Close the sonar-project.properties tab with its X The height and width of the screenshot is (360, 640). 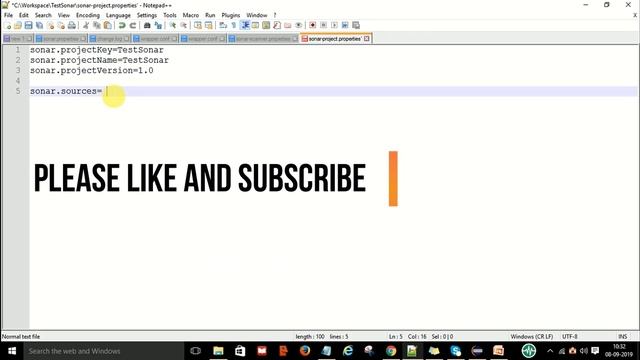[x=367, y=39]
